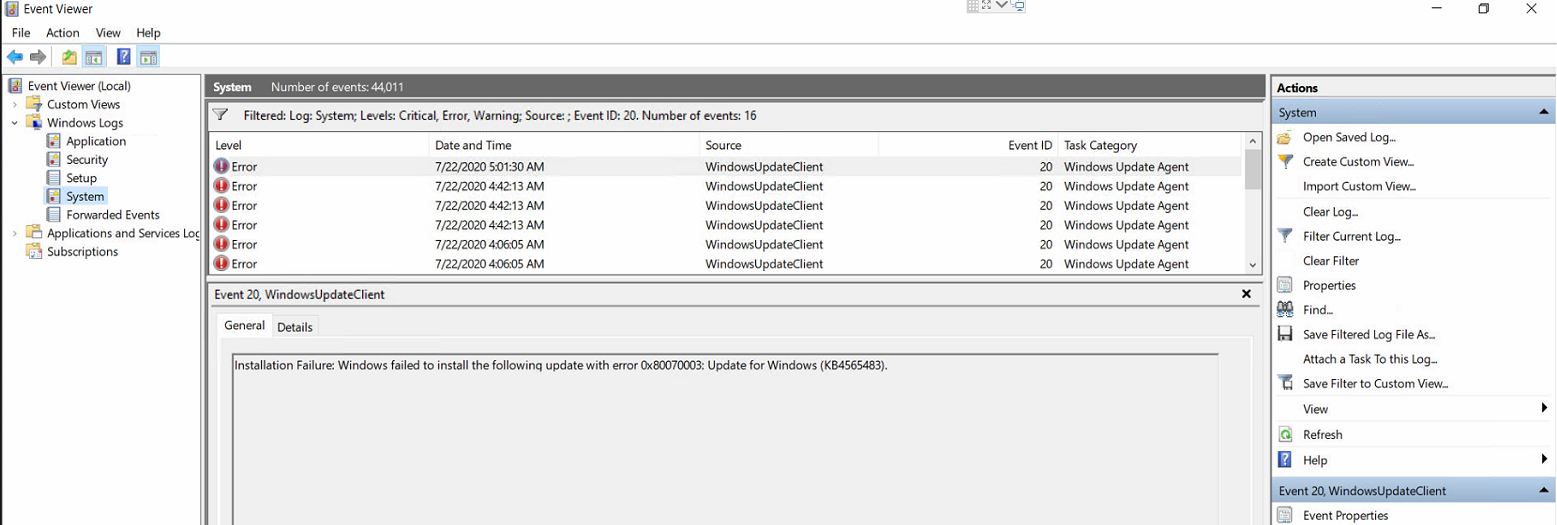The image size is (1557, 525).
Task: Expand Applications and Services Logs node
Action: [x=15, y=233]
